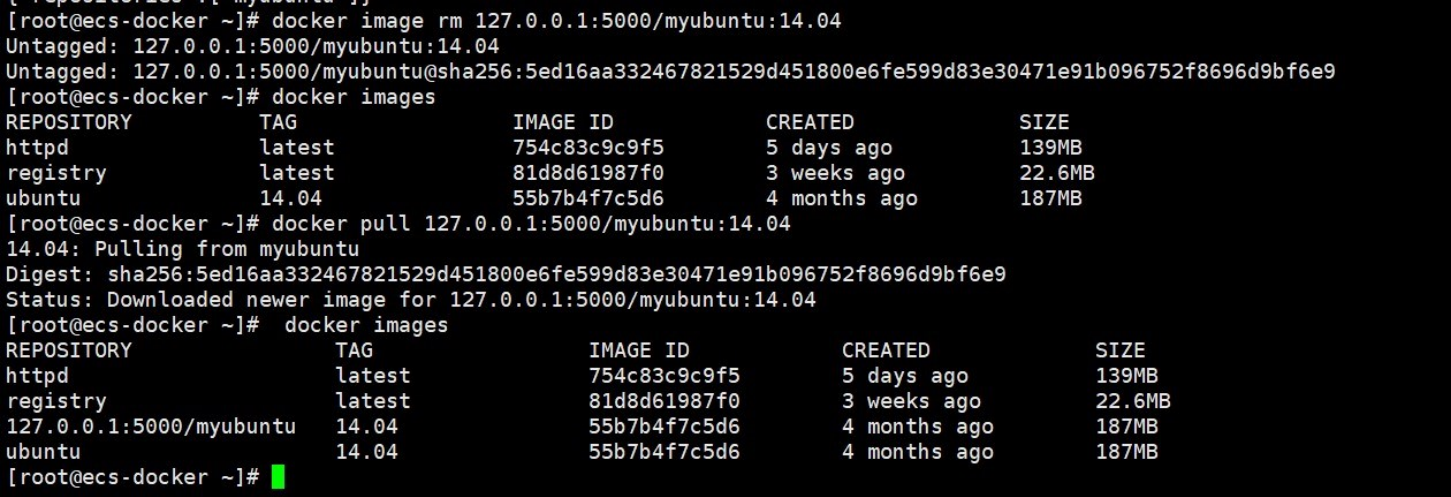Screen dimensions: 1451x497
Task: Click the ubuntu repository name in the last table row
Action: click(x=43, y=452)
